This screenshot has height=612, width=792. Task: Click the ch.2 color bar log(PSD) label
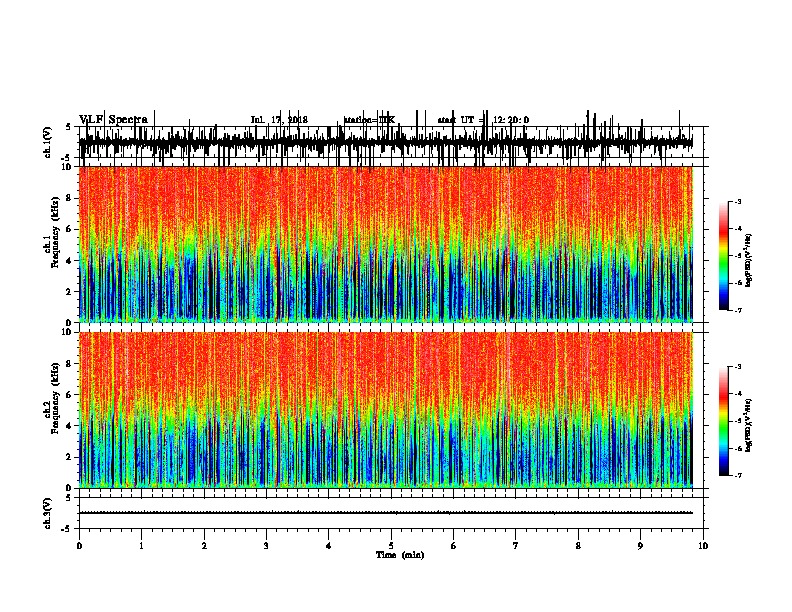[748, 425]
